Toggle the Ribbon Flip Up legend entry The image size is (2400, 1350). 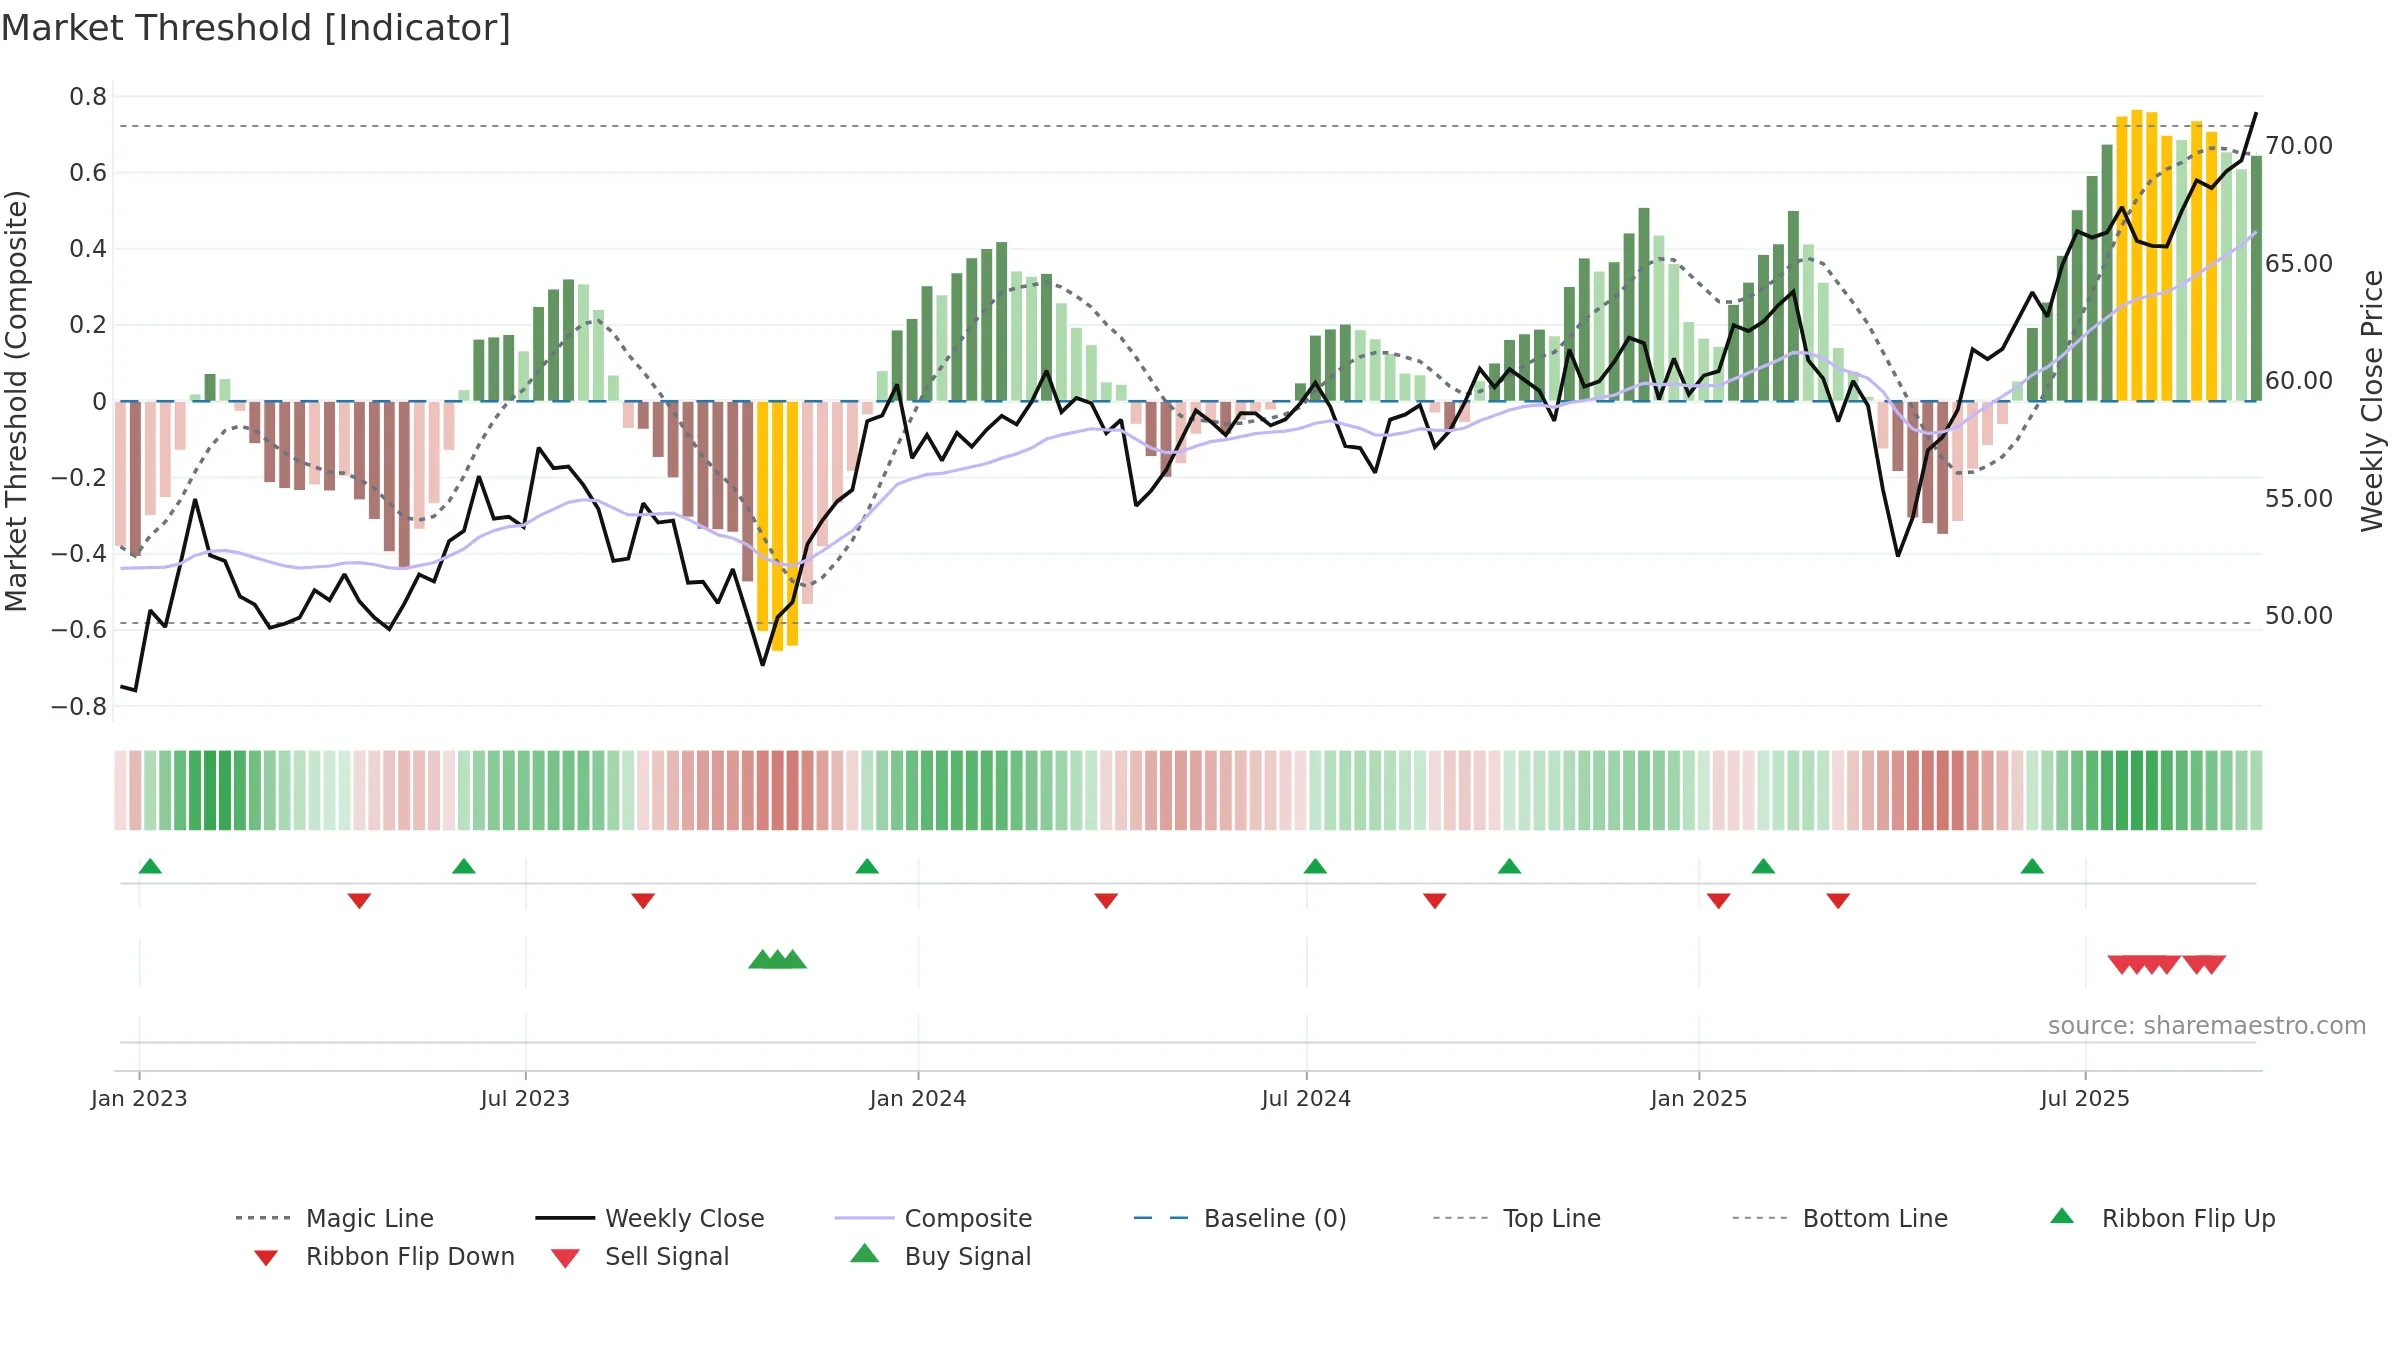(x=2162, y=1218)
